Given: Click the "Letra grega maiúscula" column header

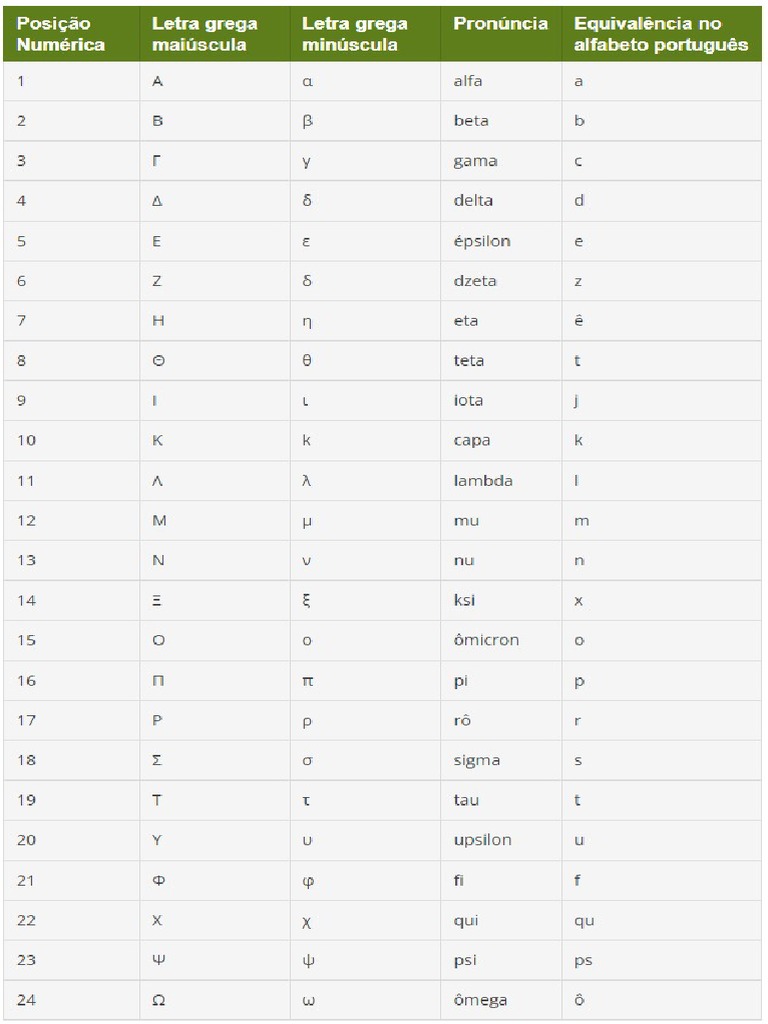Looking at the screenshot, I should coord(204,34).
